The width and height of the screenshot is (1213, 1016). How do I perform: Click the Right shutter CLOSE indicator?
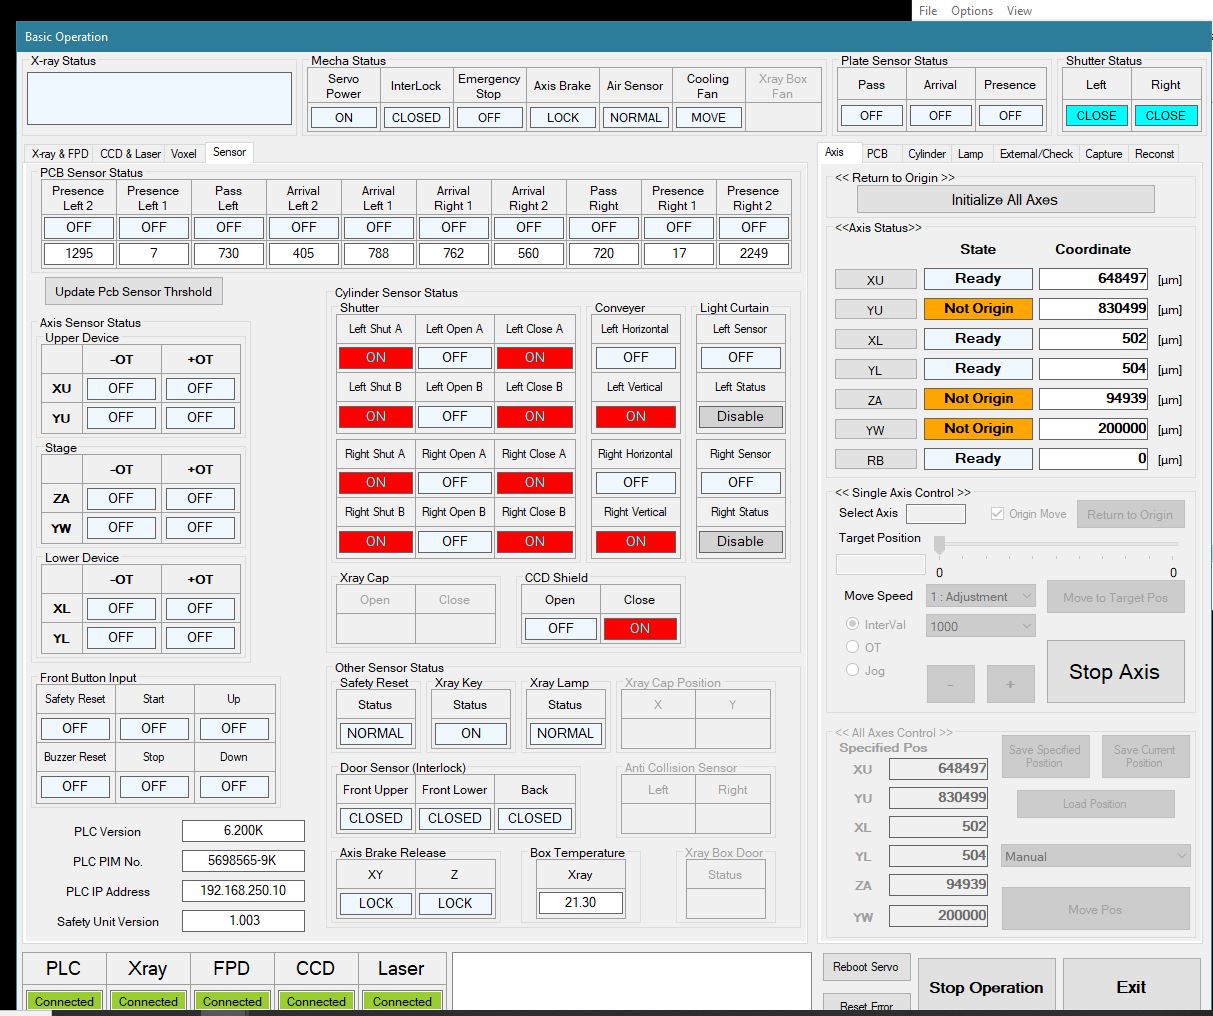1165,116
